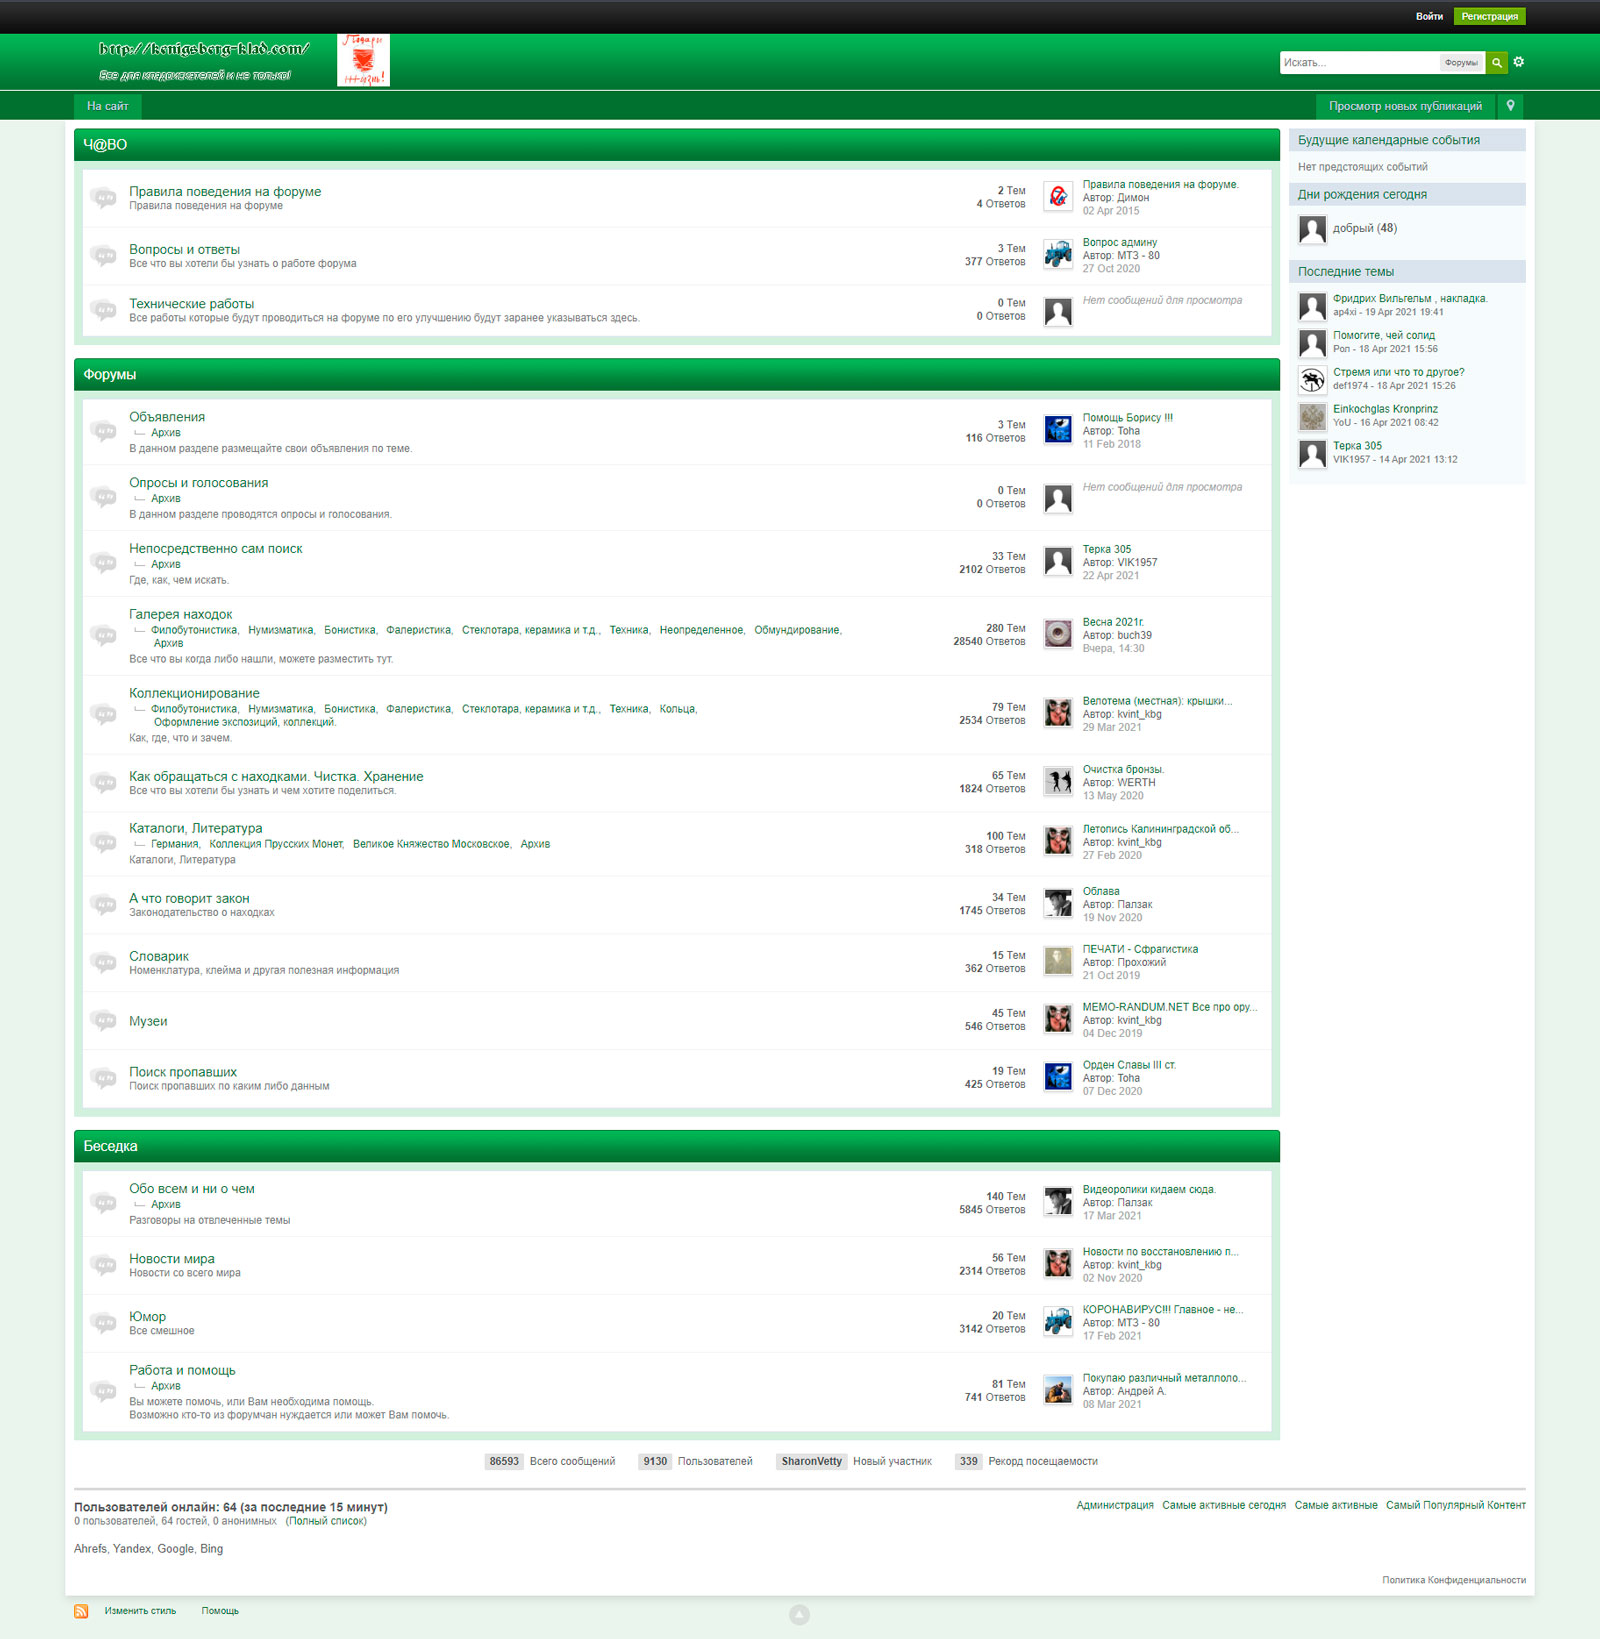
Task: Open Политика Конфиденциальности link
Action: tap(1454, 1580)
